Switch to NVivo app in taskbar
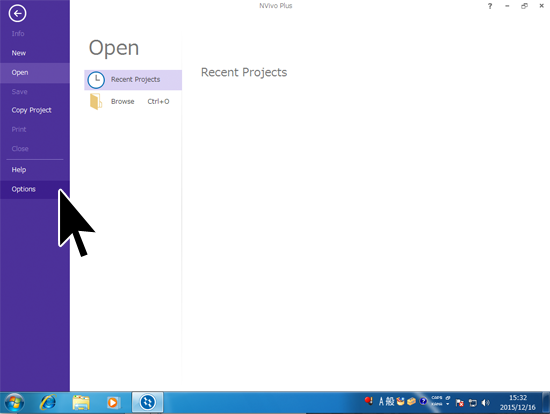Image resolution: width=550 pixels, height=414 pixels. 147,402
